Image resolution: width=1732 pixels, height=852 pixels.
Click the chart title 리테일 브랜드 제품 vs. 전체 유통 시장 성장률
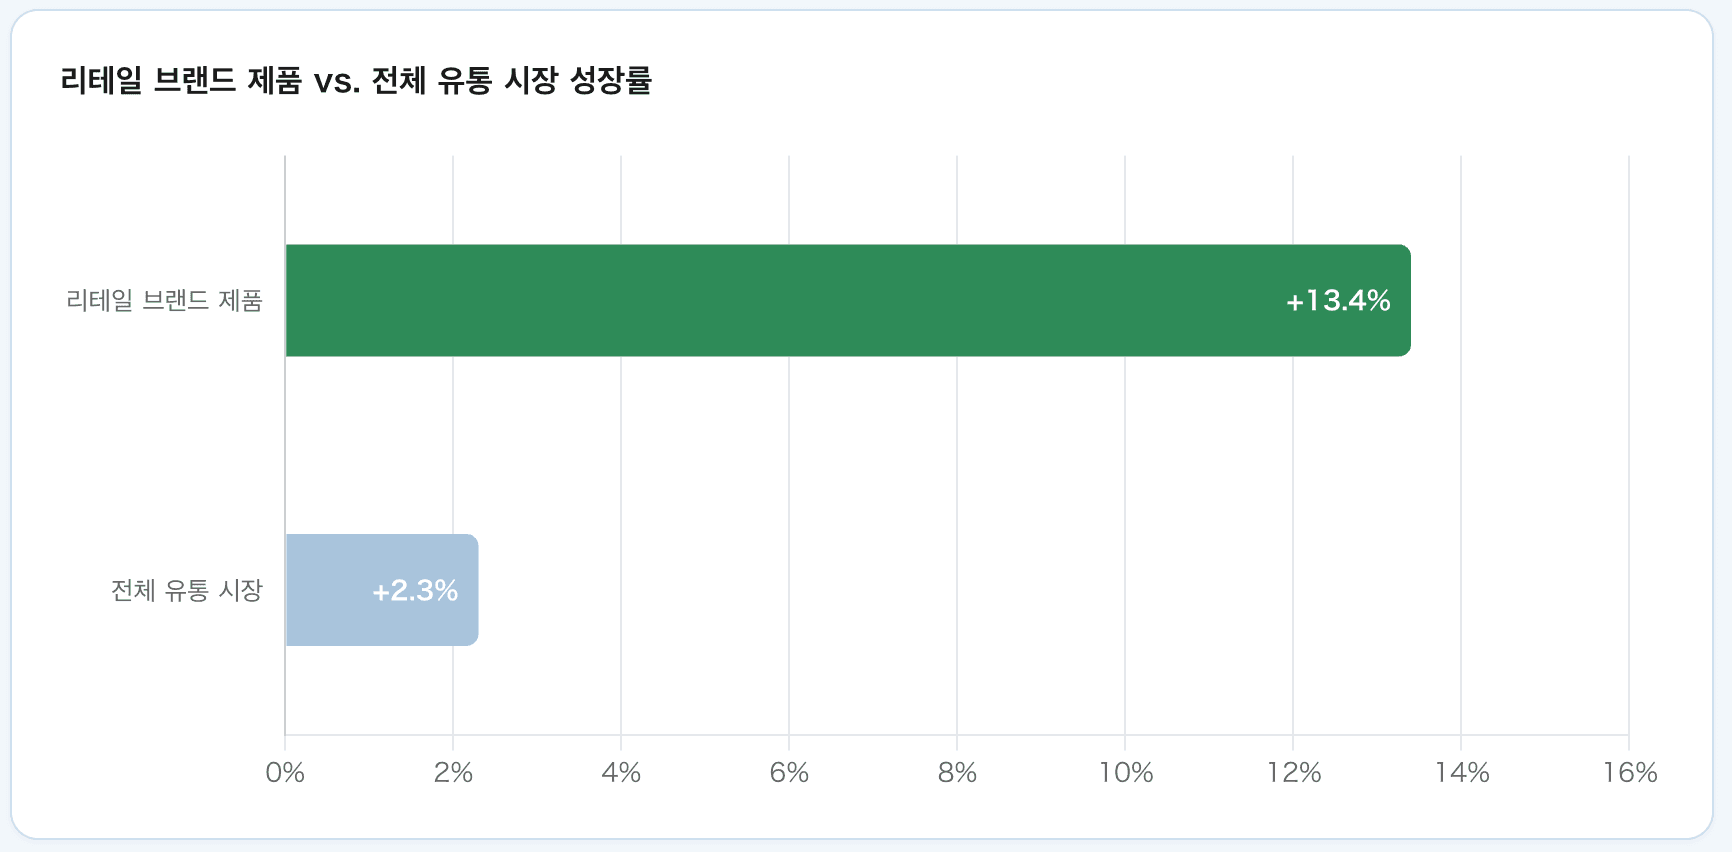click(356, 80)
